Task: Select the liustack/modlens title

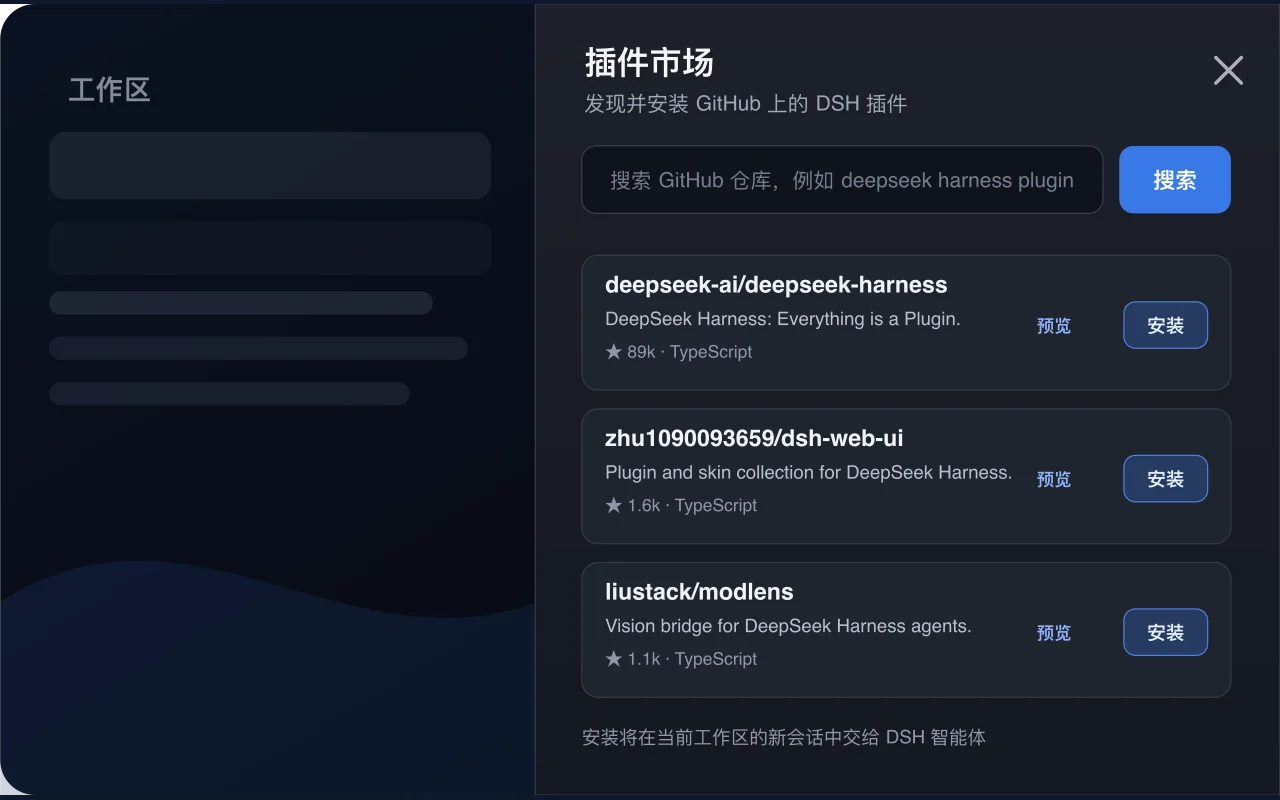Action: [699, 592]
